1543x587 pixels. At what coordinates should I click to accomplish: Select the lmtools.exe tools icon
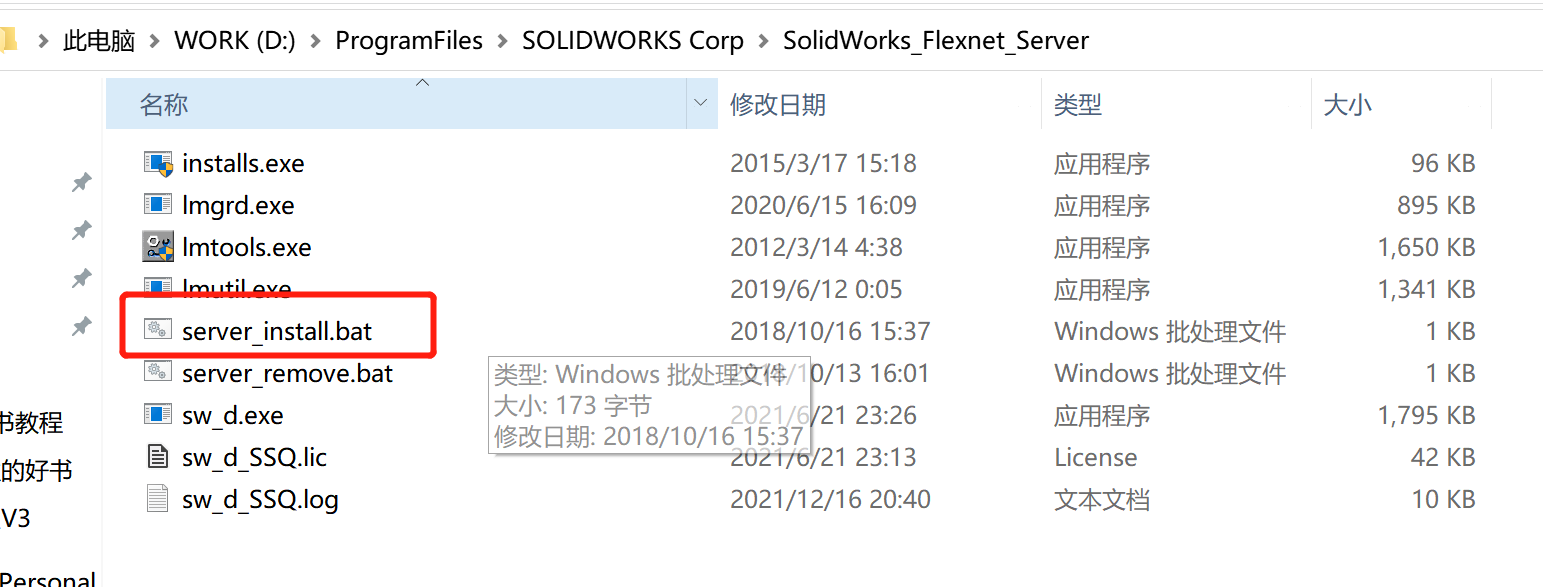pyautogui.click(x=158, y=247)
